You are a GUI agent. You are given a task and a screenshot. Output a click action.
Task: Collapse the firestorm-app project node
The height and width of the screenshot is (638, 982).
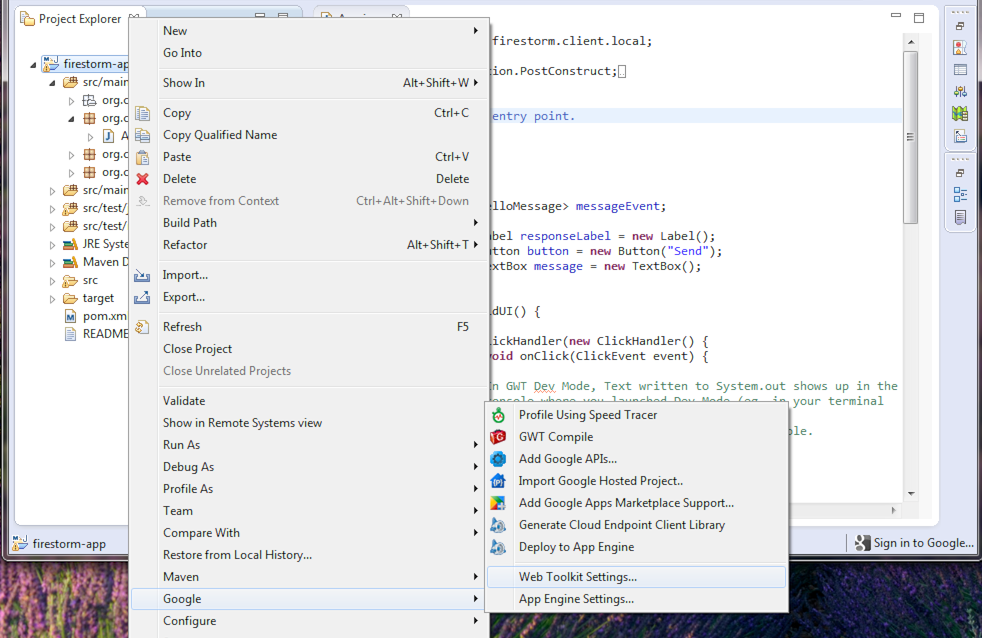33,64
